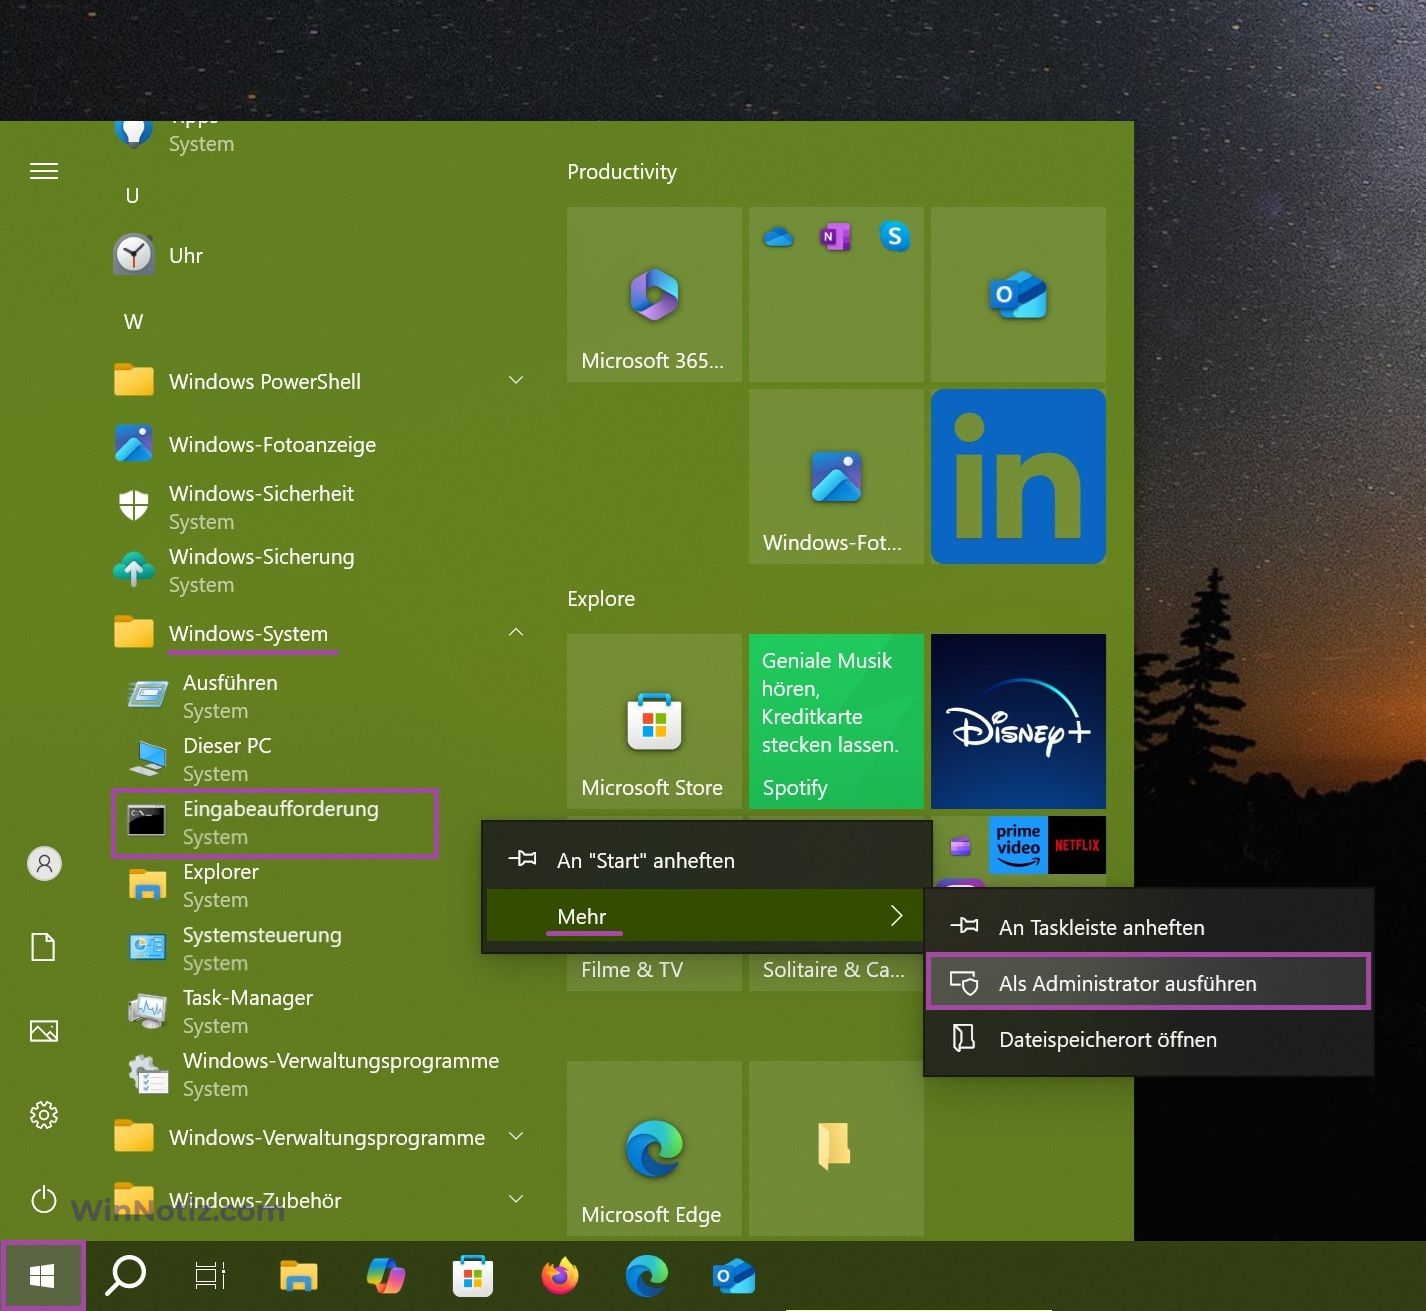
Task: Expand Windows-Verwaltungsprogramme folder chevron
Action: click(x=516, y=1136)
